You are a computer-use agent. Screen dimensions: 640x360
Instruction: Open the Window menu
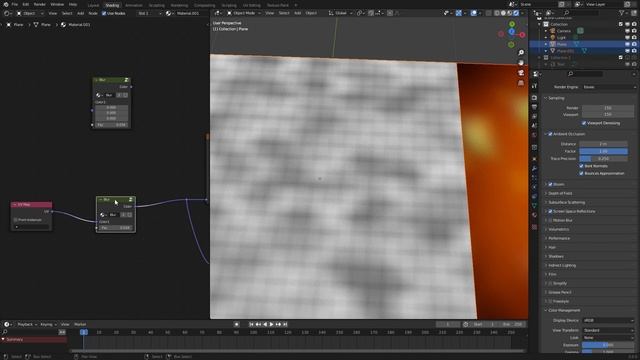point(57,4)
